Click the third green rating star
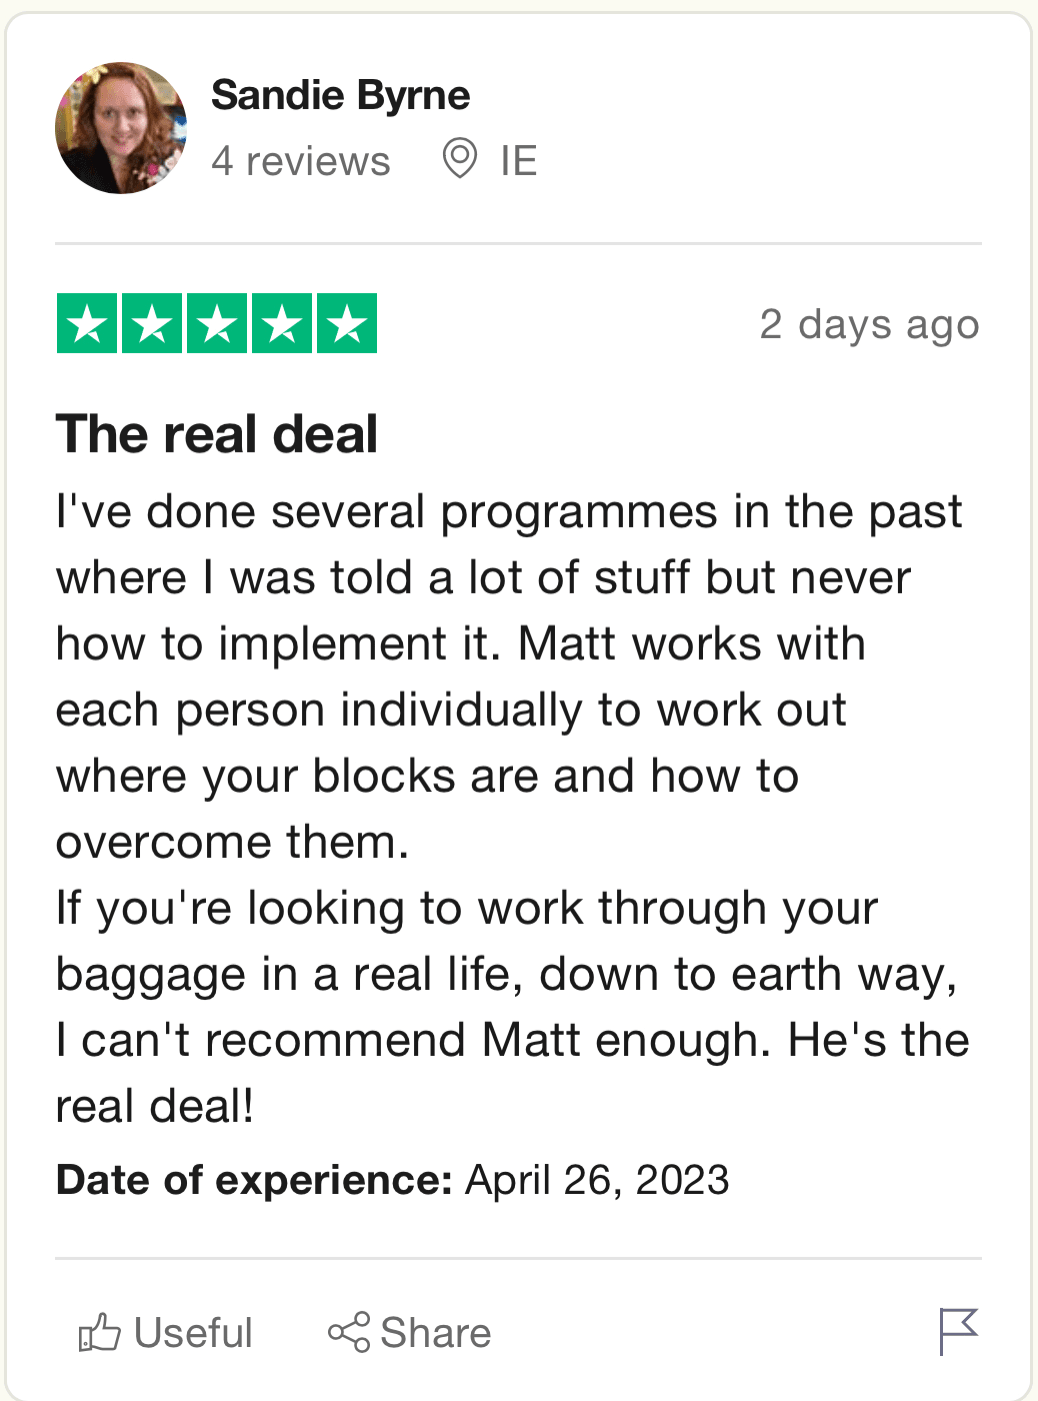The image size is (1038, 1401). click(x=217, y=323)
